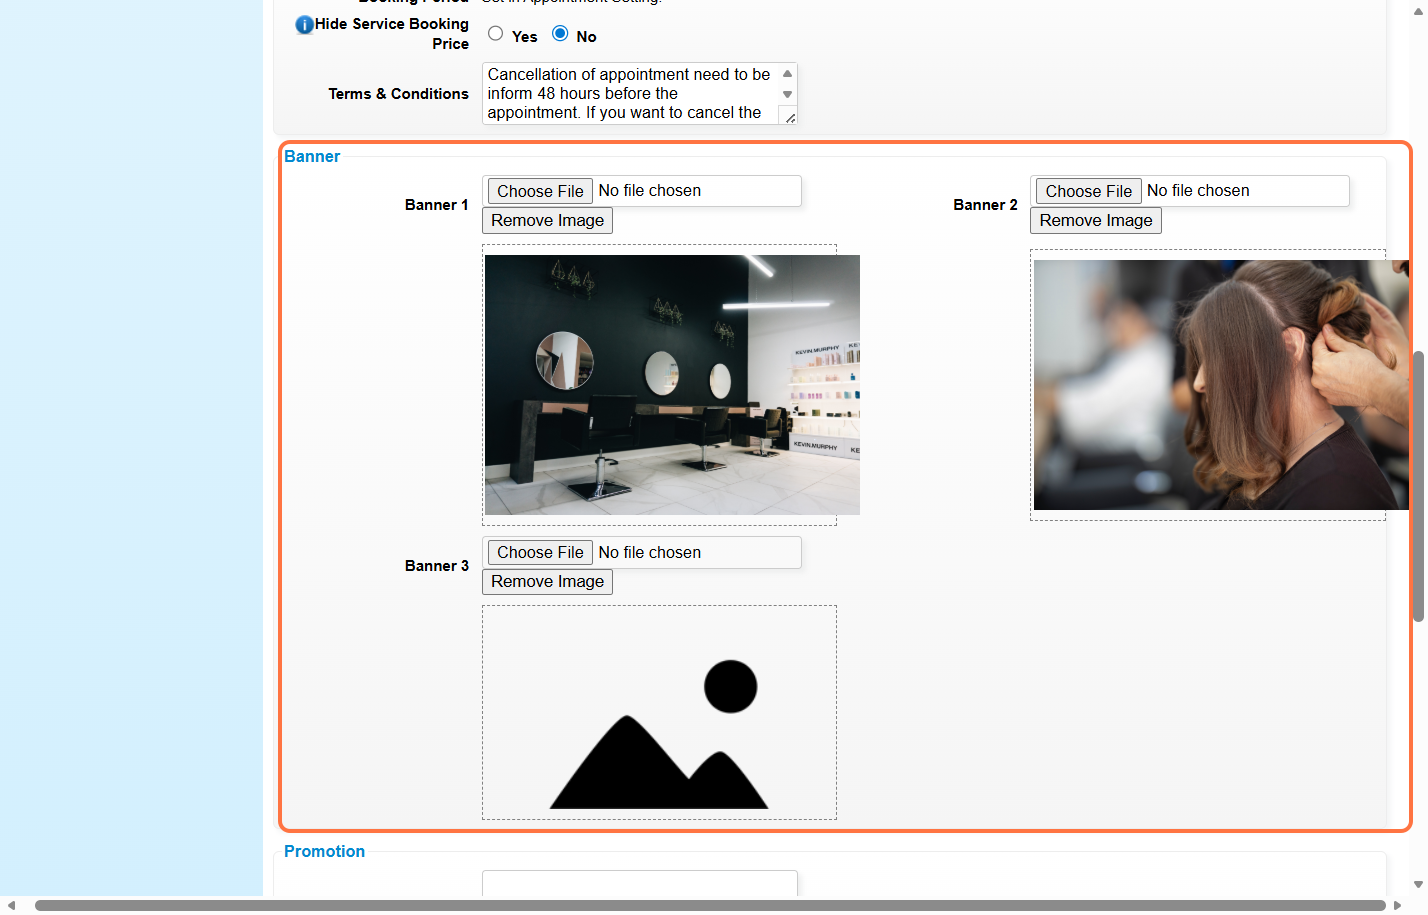Click the horizontal scroll-left arrow
The image size is (1428, 915).
click(11, 906)
